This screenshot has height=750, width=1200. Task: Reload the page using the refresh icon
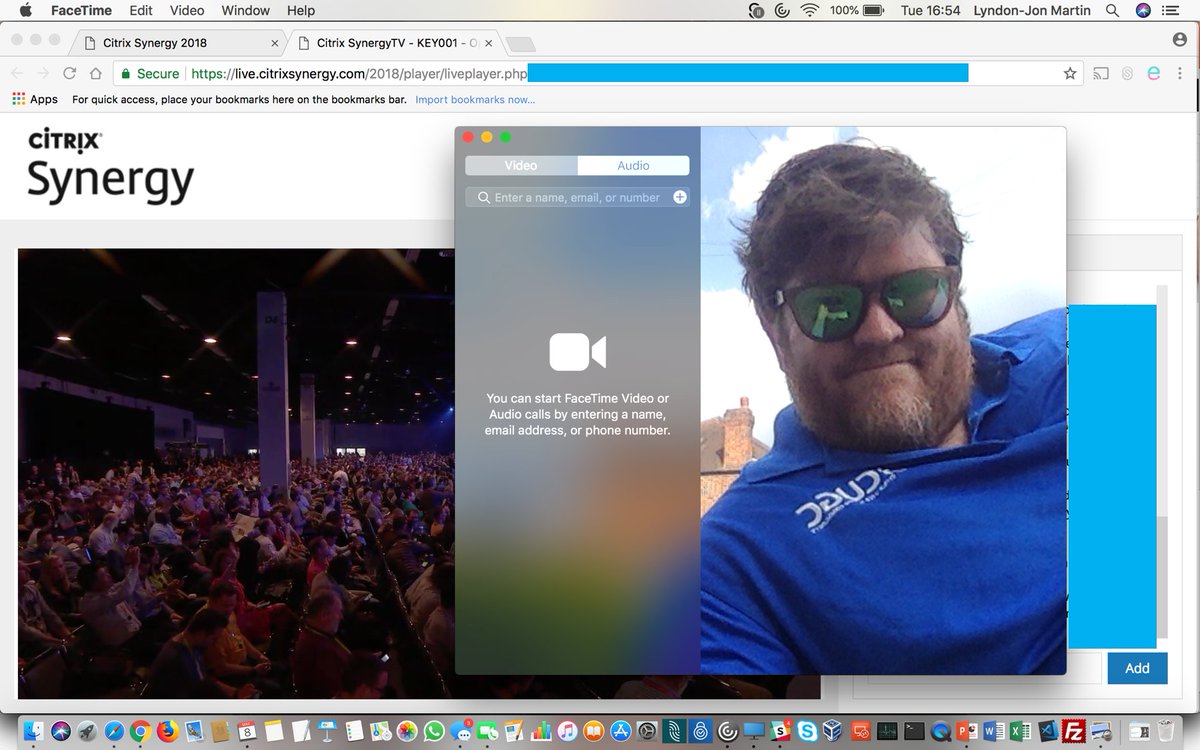pos(68,73)
